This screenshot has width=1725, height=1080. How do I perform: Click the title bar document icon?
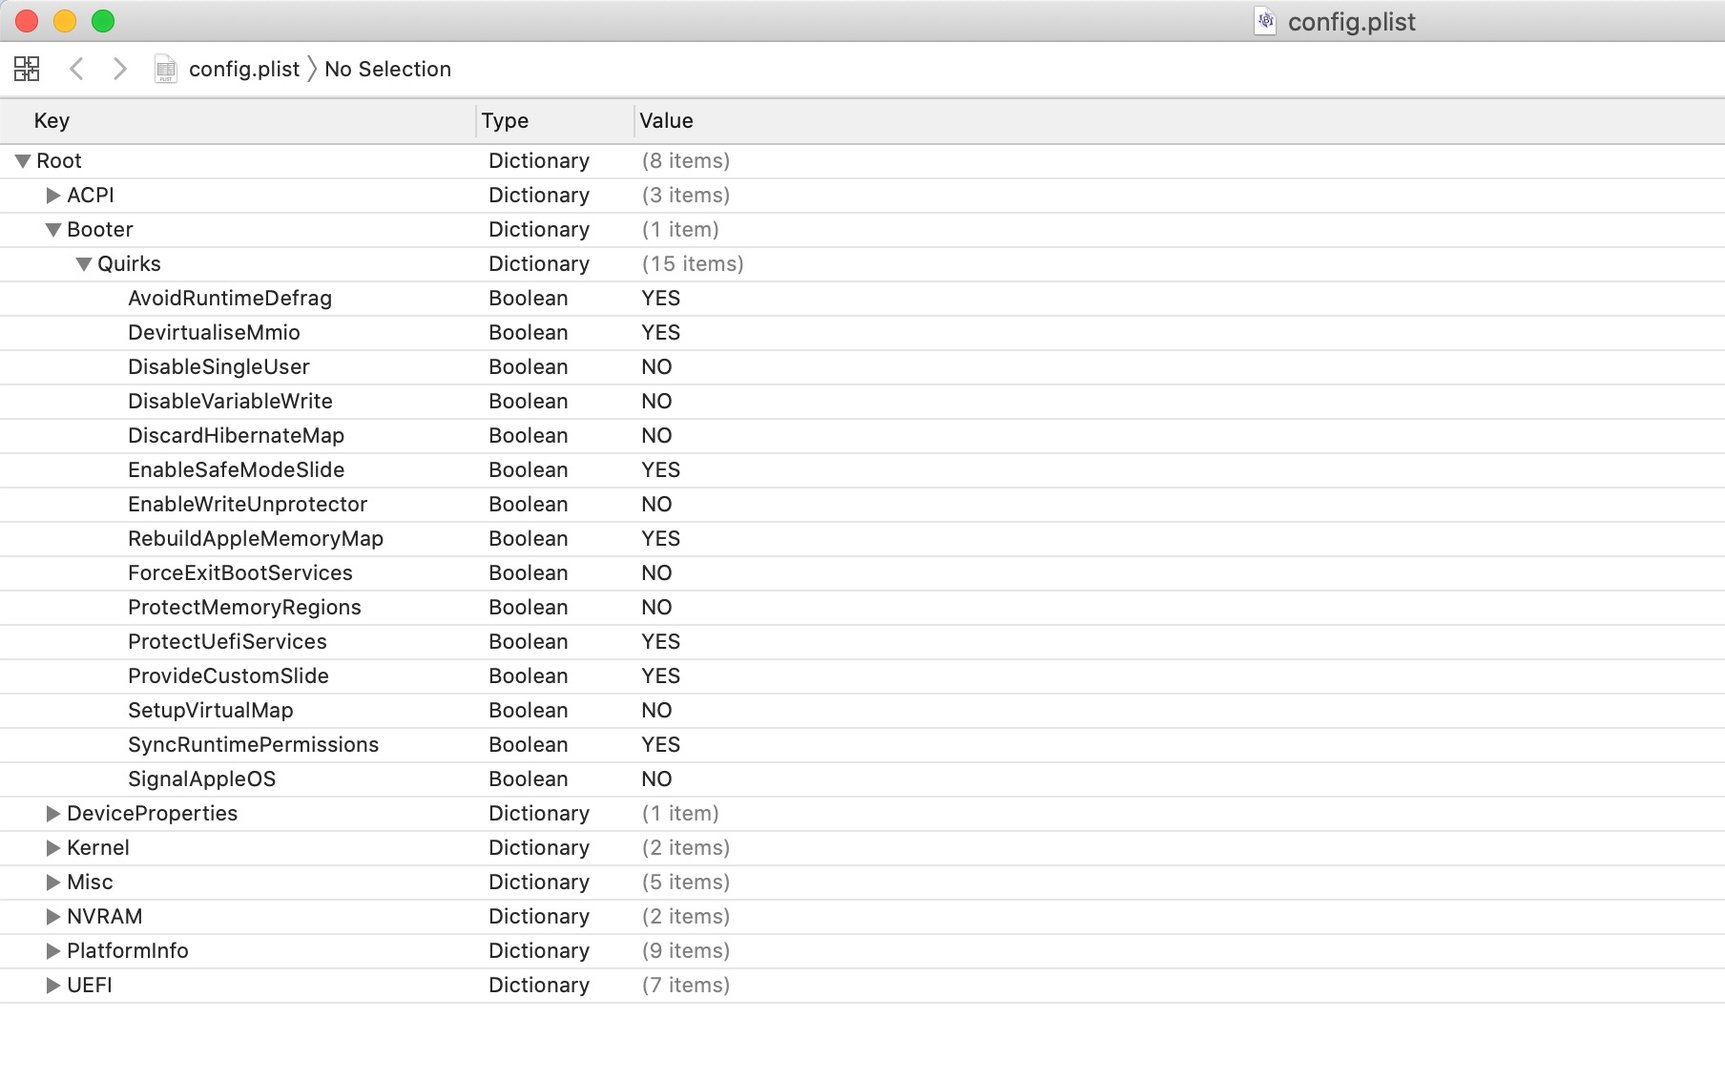[1265, 21]
